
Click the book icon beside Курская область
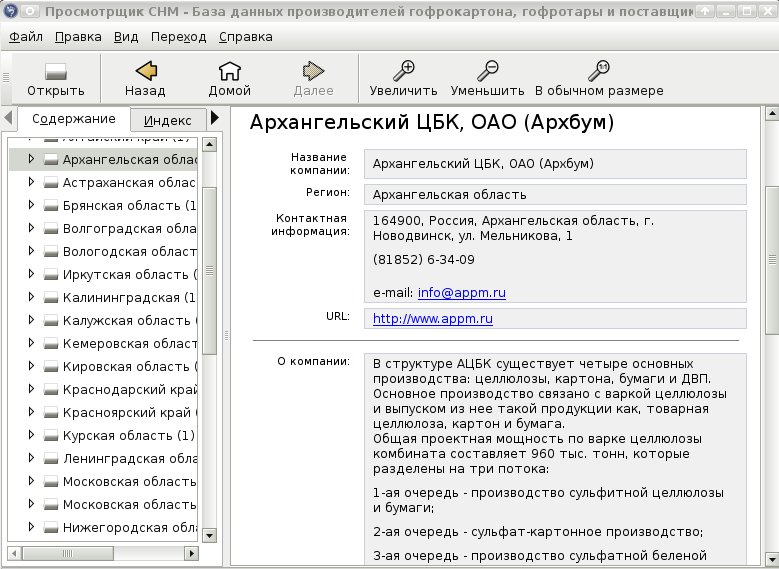(x=50, y=435)
